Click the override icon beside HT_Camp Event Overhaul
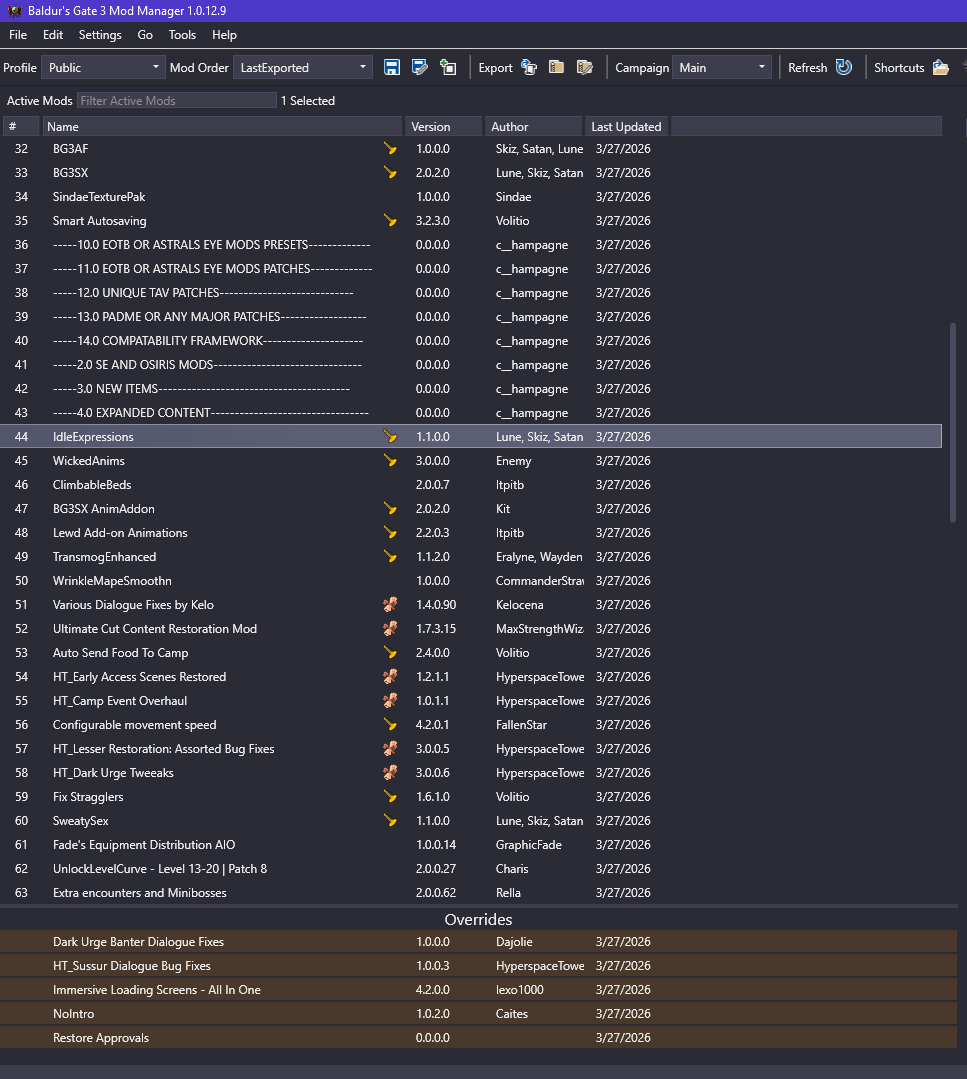The height and width of the screenshot is (1079, 967). click(x=390, y=701)
